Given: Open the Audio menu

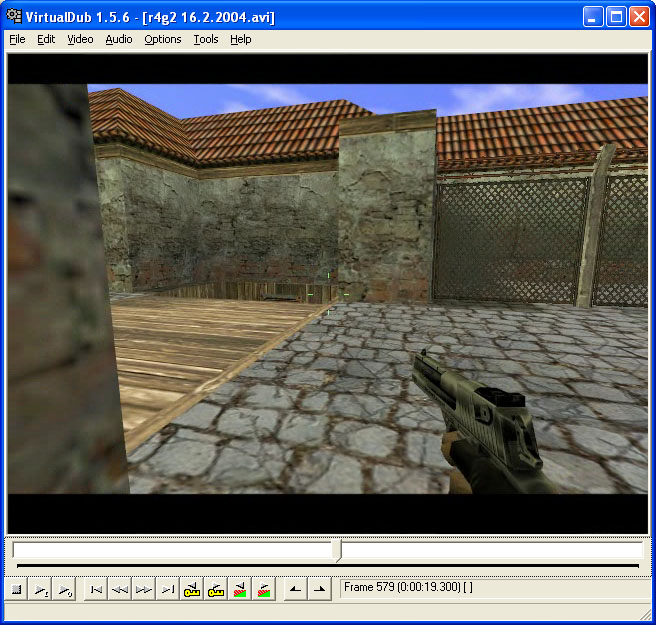Looking at the screenshot, I should tap(119, 39).
